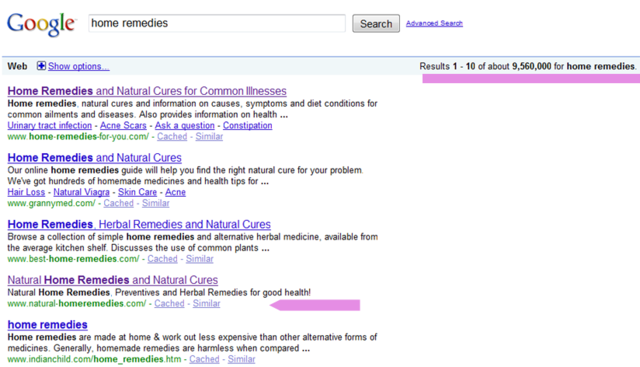640x367 pixels.
Task: Expand Show options link
Action: click(78, 66)
